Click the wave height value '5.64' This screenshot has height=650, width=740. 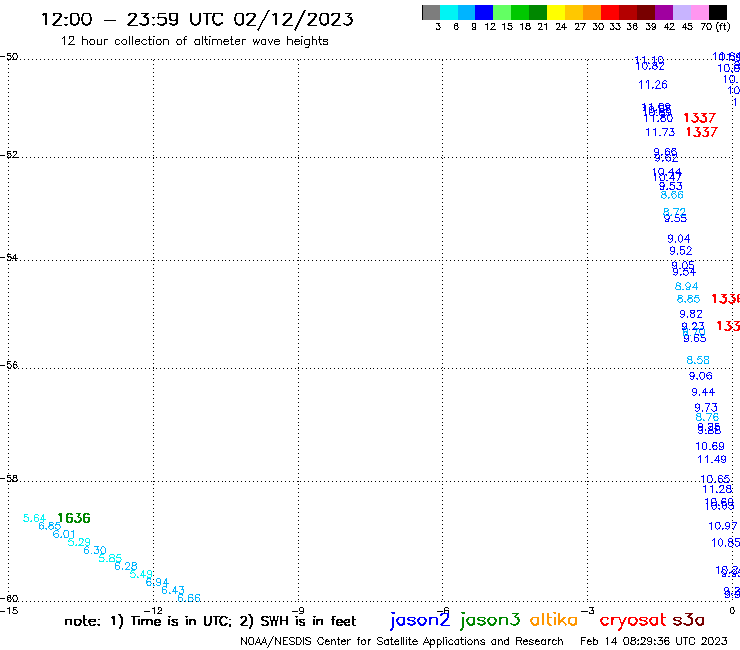pyautogui.click(x=34, y=518)
